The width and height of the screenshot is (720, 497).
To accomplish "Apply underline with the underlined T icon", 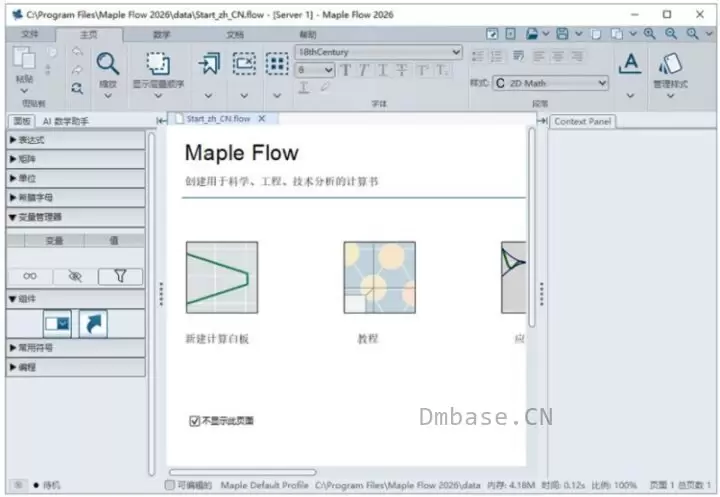I will pos(383,70).
